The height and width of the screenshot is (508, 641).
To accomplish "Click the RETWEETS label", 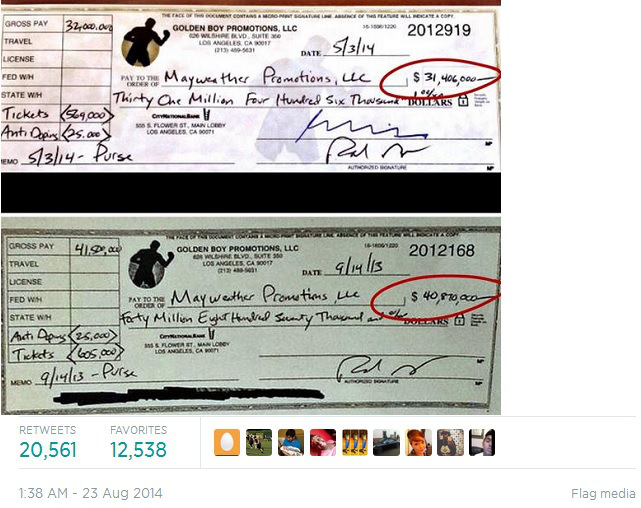I will coord(47,430).
